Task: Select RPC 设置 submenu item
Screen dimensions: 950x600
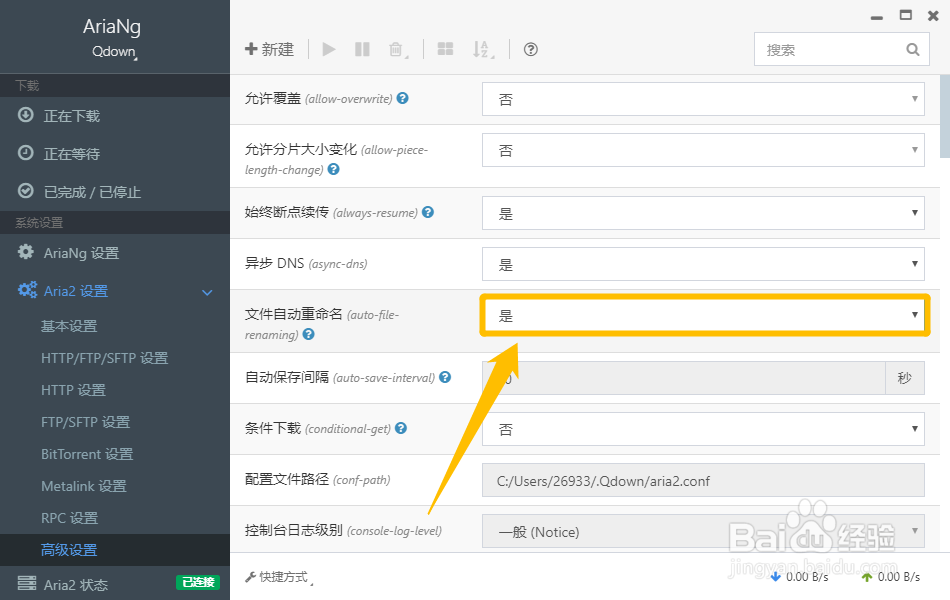Action: point(70,519)
